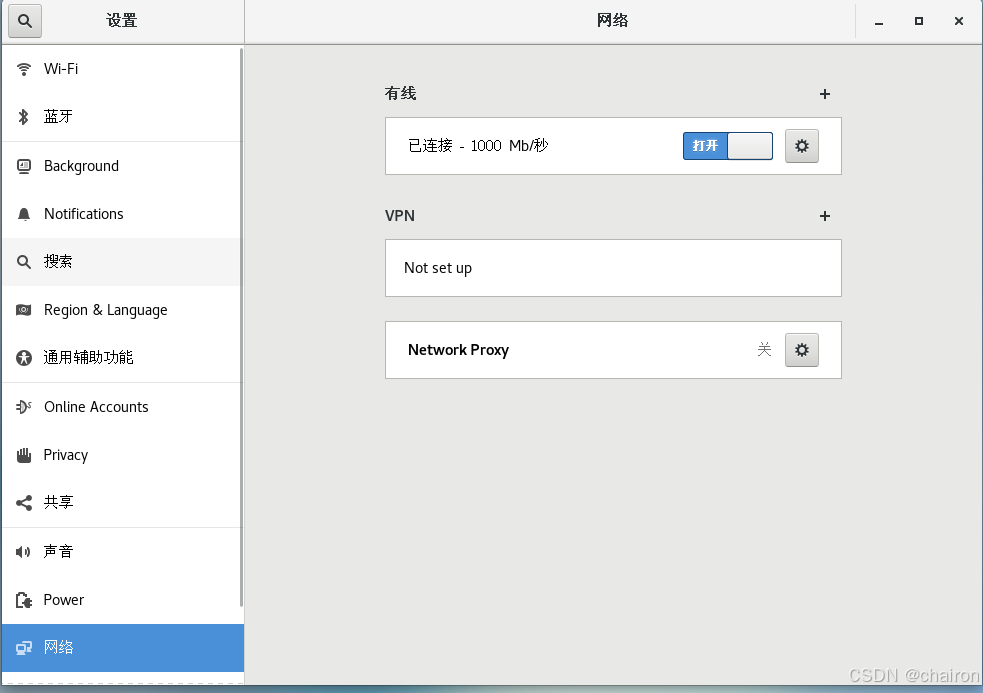Image resolution: width=983 pixels, height=693 pixels.
Task: Click the Region & Language flag icon
Action: tap(24, 310)
